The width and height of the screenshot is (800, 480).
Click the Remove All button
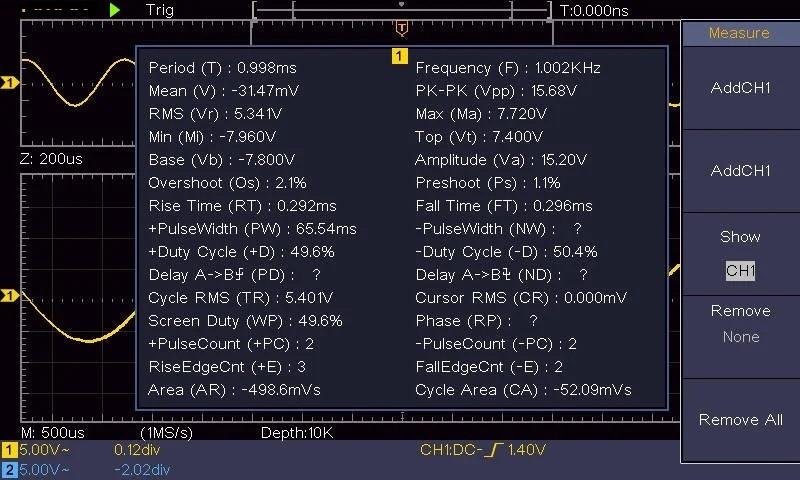[740, 420]
